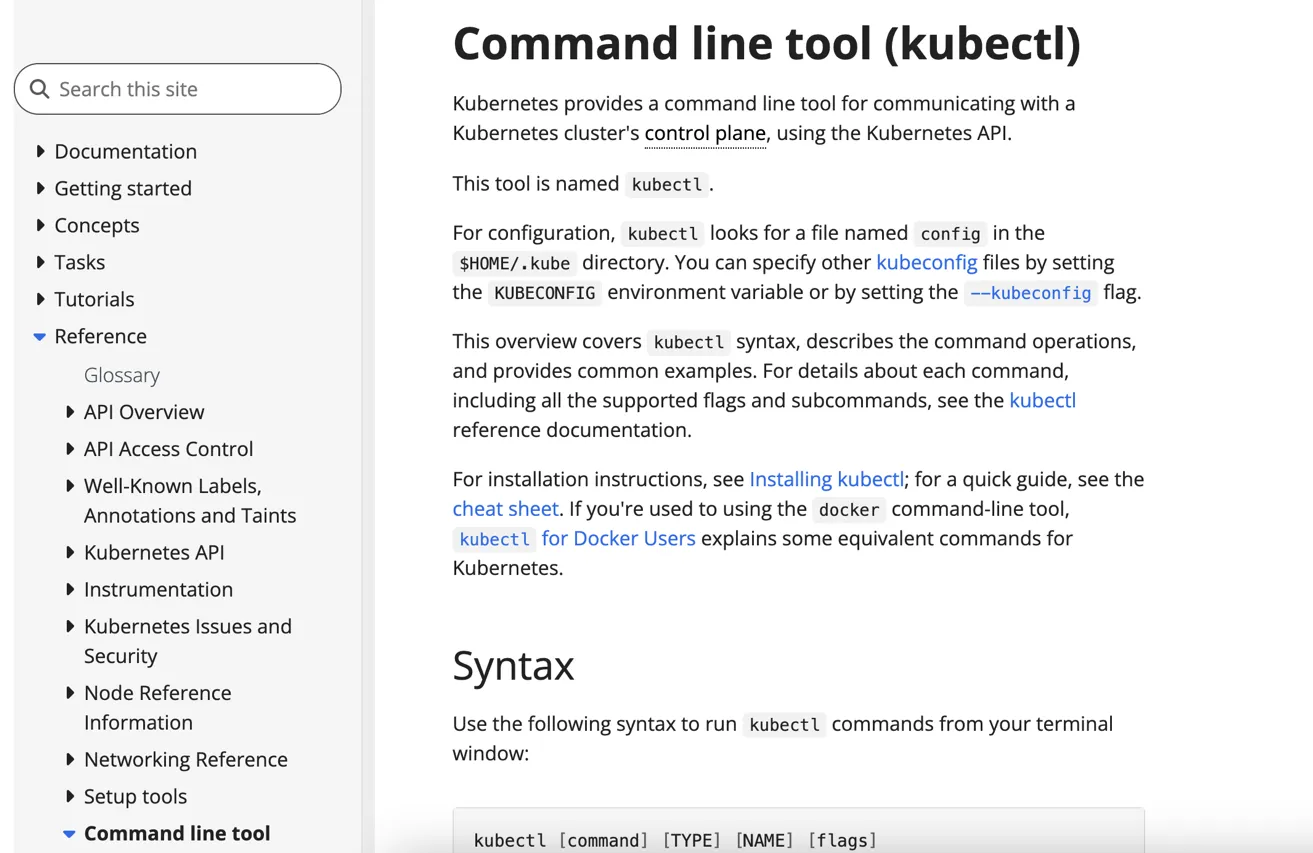Expand the Tasks sidebar arrow
The height and width of the screenshot is (853, 1313).
pos(40,262)
